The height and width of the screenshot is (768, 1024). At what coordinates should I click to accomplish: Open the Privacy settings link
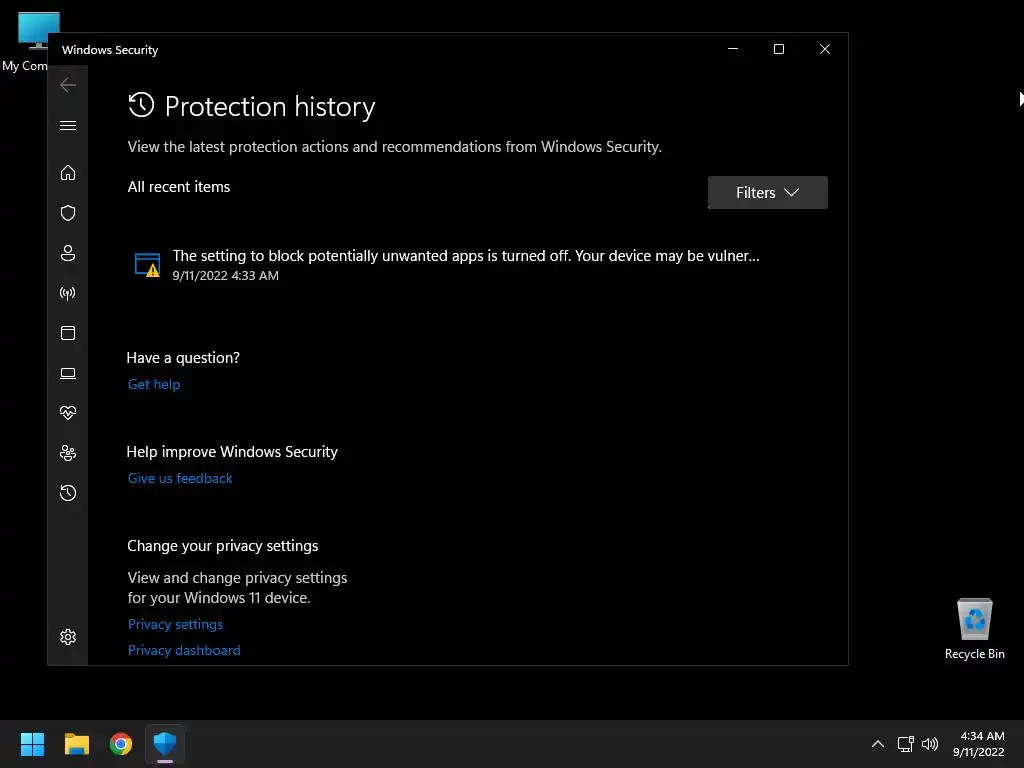(x=175, y=624)
